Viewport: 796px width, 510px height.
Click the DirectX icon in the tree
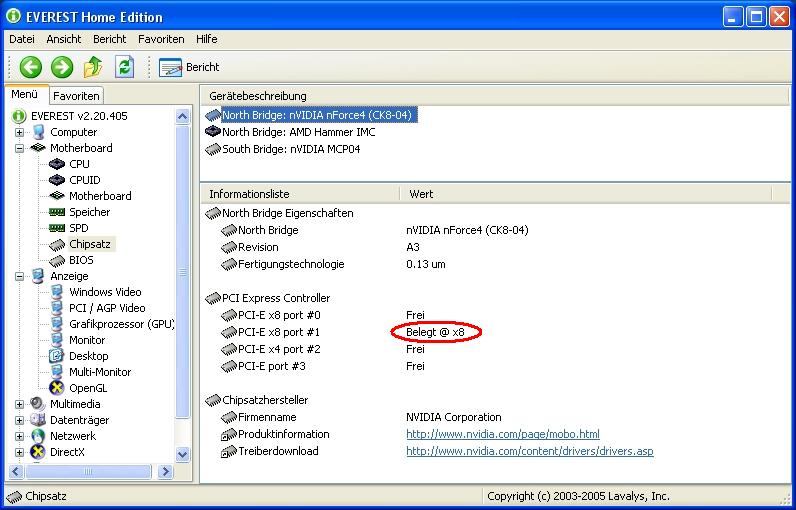[x=38, y=452]
